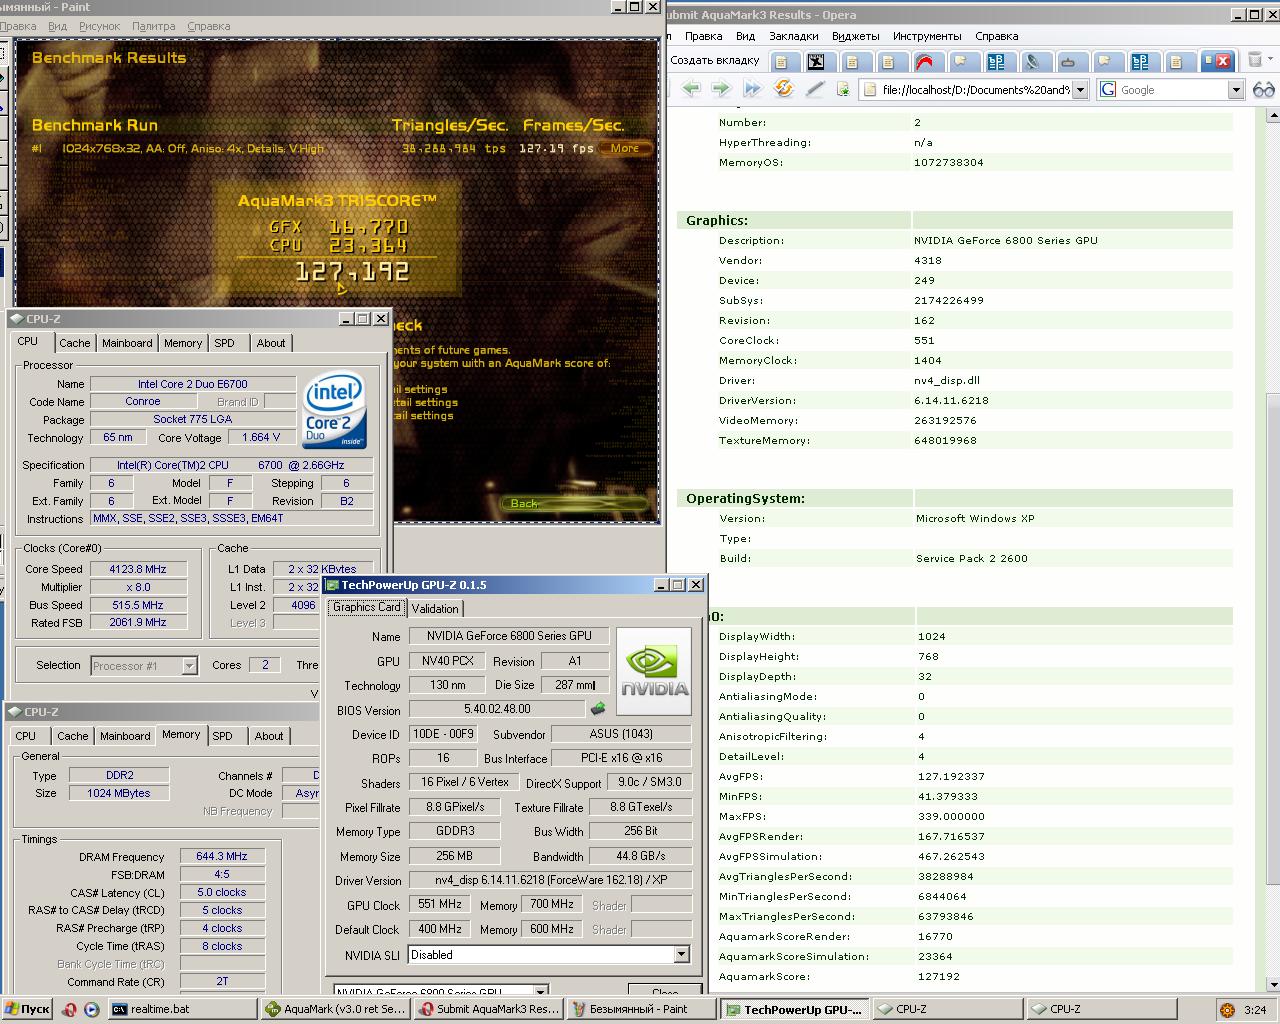
Task: Go back in Opera with the green left arrow
Action: (691, 89)
